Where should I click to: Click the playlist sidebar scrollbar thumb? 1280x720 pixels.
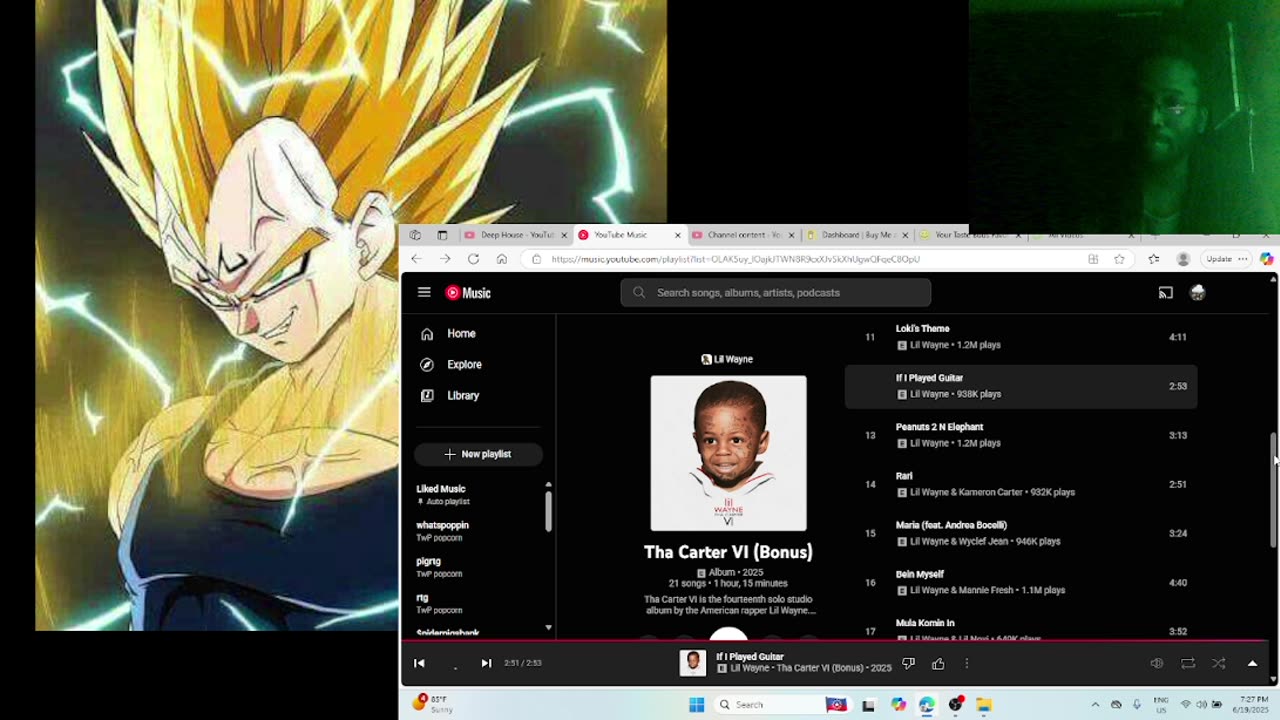click(x=548, y=510)
